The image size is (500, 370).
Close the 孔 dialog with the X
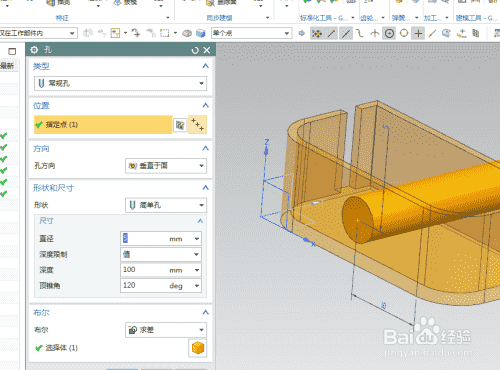click(207, 50)
